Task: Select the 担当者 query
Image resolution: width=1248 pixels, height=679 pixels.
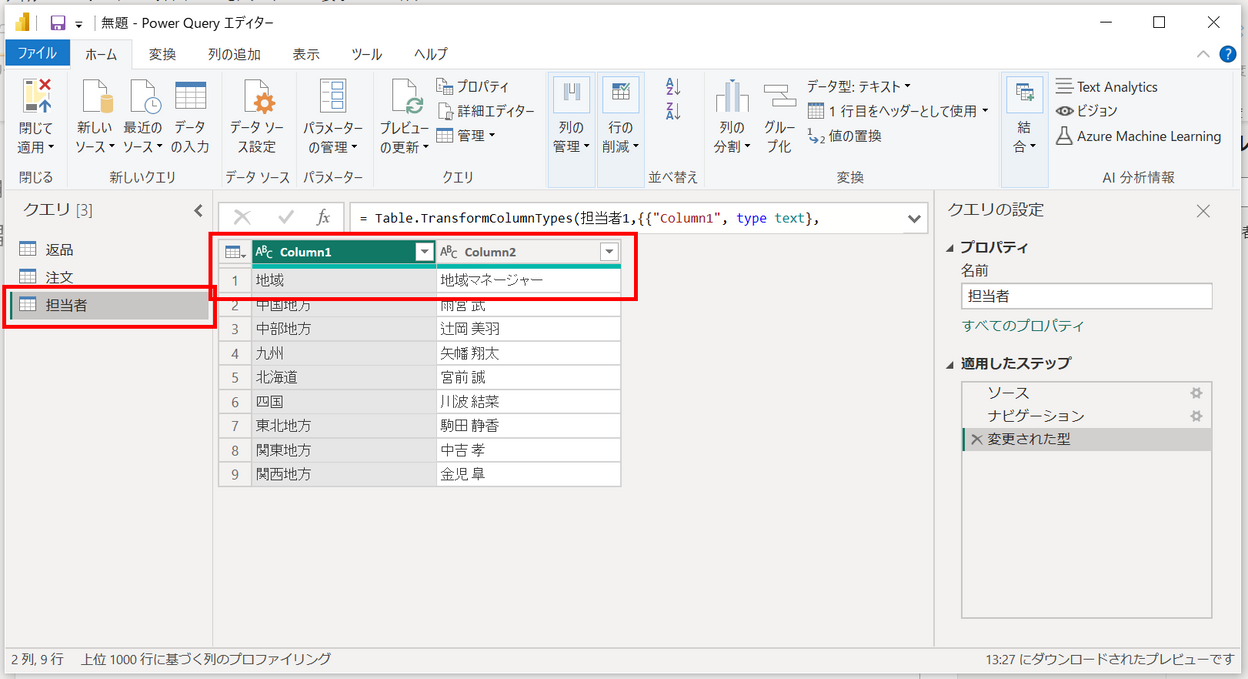Action: coord(109,305)
